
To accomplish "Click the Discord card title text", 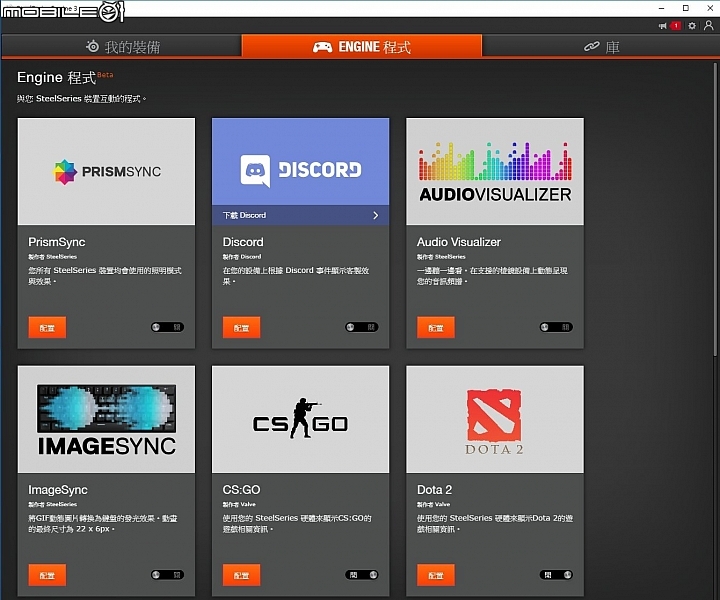I will click(x=243, y=242).
